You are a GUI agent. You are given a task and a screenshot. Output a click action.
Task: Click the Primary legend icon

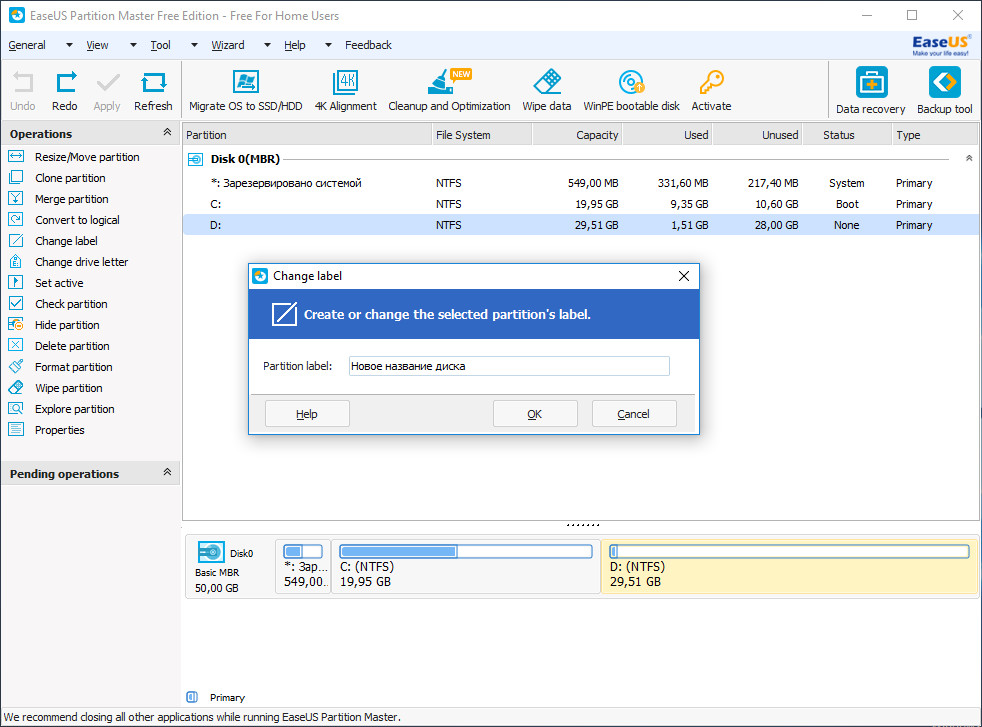(192, 697)
